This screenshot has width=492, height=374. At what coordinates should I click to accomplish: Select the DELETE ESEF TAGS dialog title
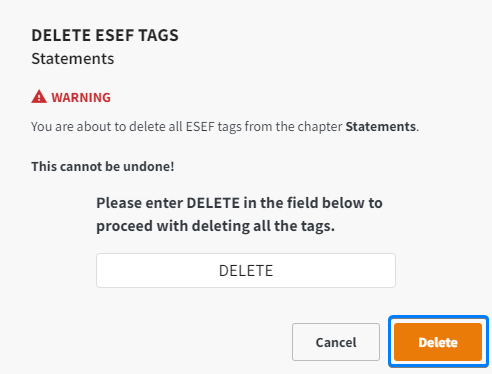coord(105,35)
